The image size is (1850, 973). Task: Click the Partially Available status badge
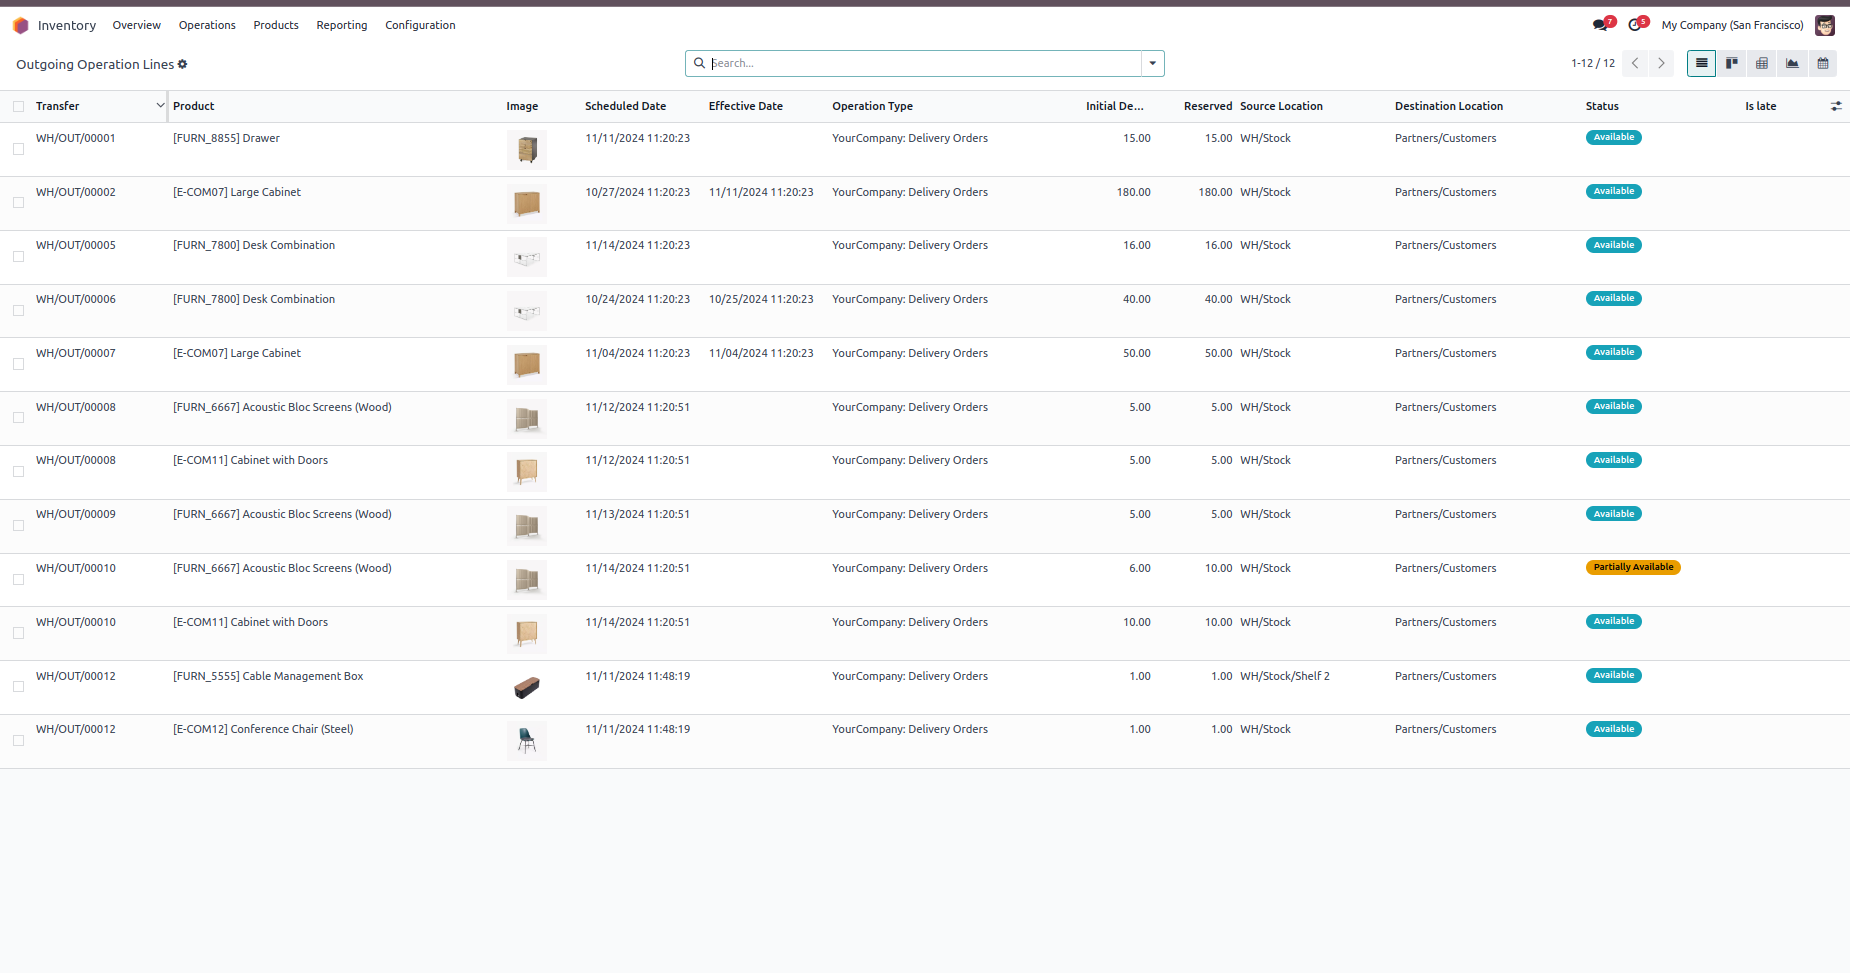tap(1632, 567)
